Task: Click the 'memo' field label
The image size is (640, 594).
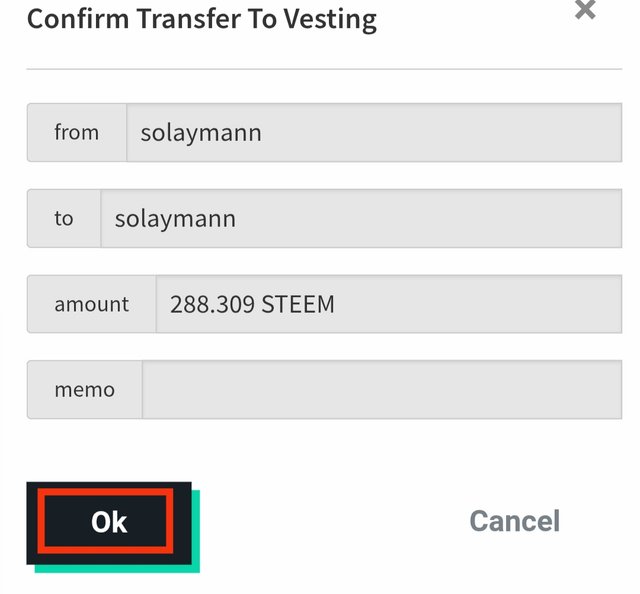Action: click(85, 390)
